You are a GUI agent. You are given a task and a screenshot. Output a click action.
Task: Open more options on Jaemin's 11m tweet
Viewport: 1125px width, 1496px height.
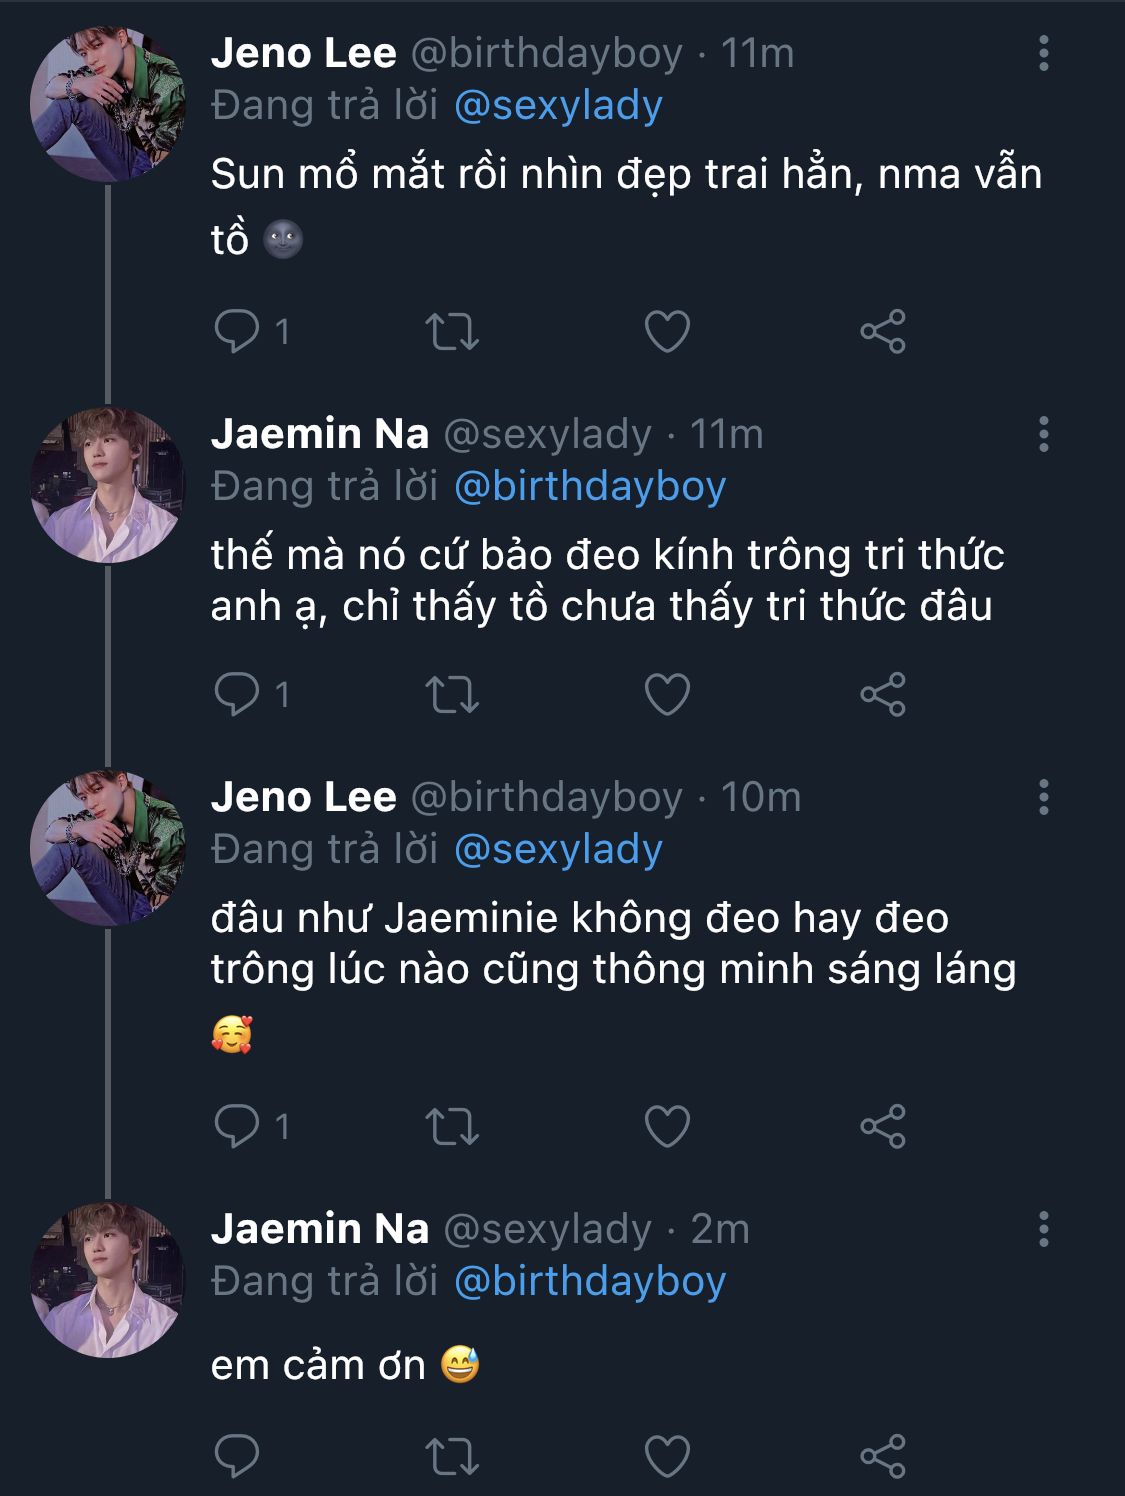(x=1043, y=434)
